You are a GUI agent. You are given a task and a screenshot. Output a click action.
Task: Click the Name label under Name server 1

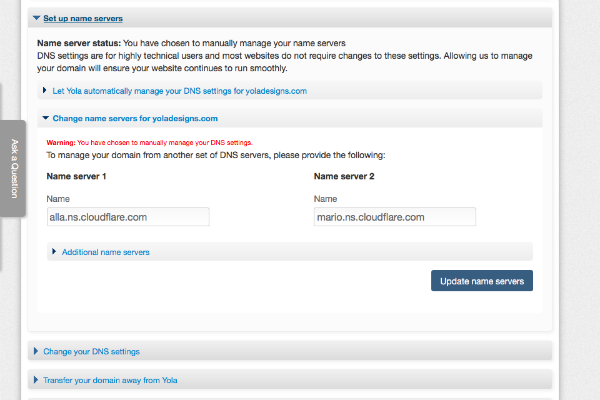pos(58,199)
